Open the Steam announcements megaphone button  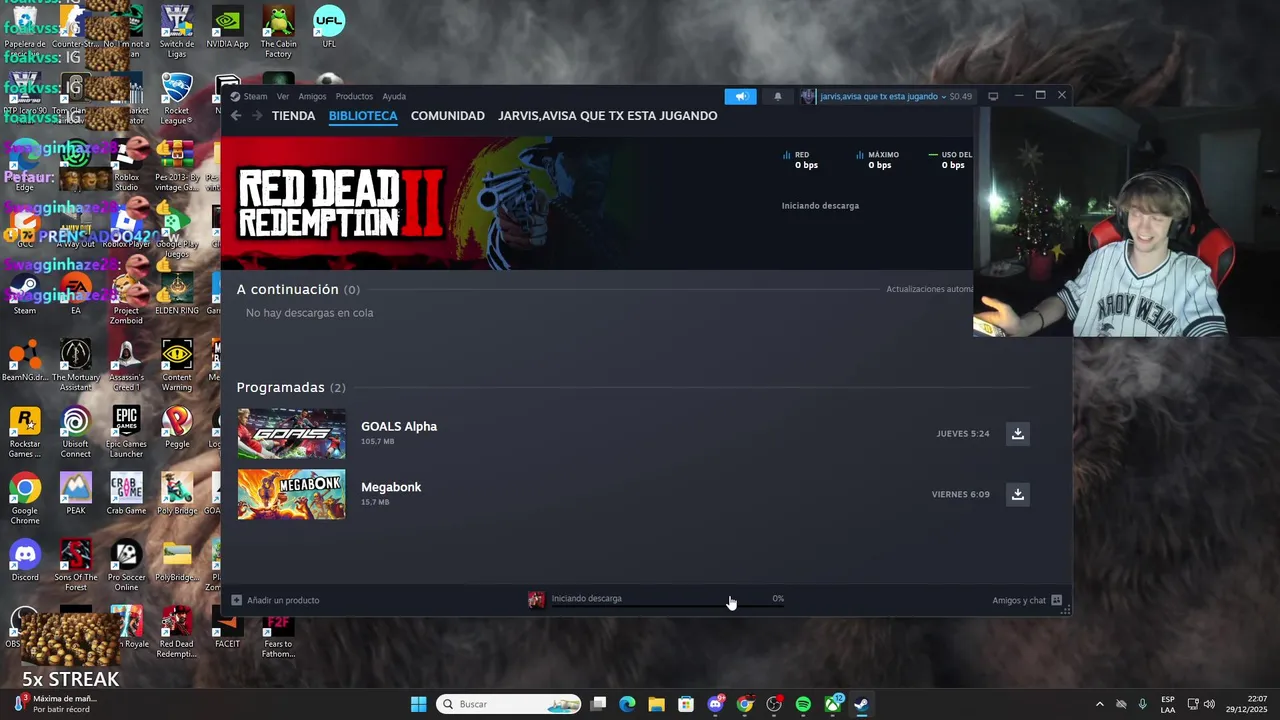(741, 96)
